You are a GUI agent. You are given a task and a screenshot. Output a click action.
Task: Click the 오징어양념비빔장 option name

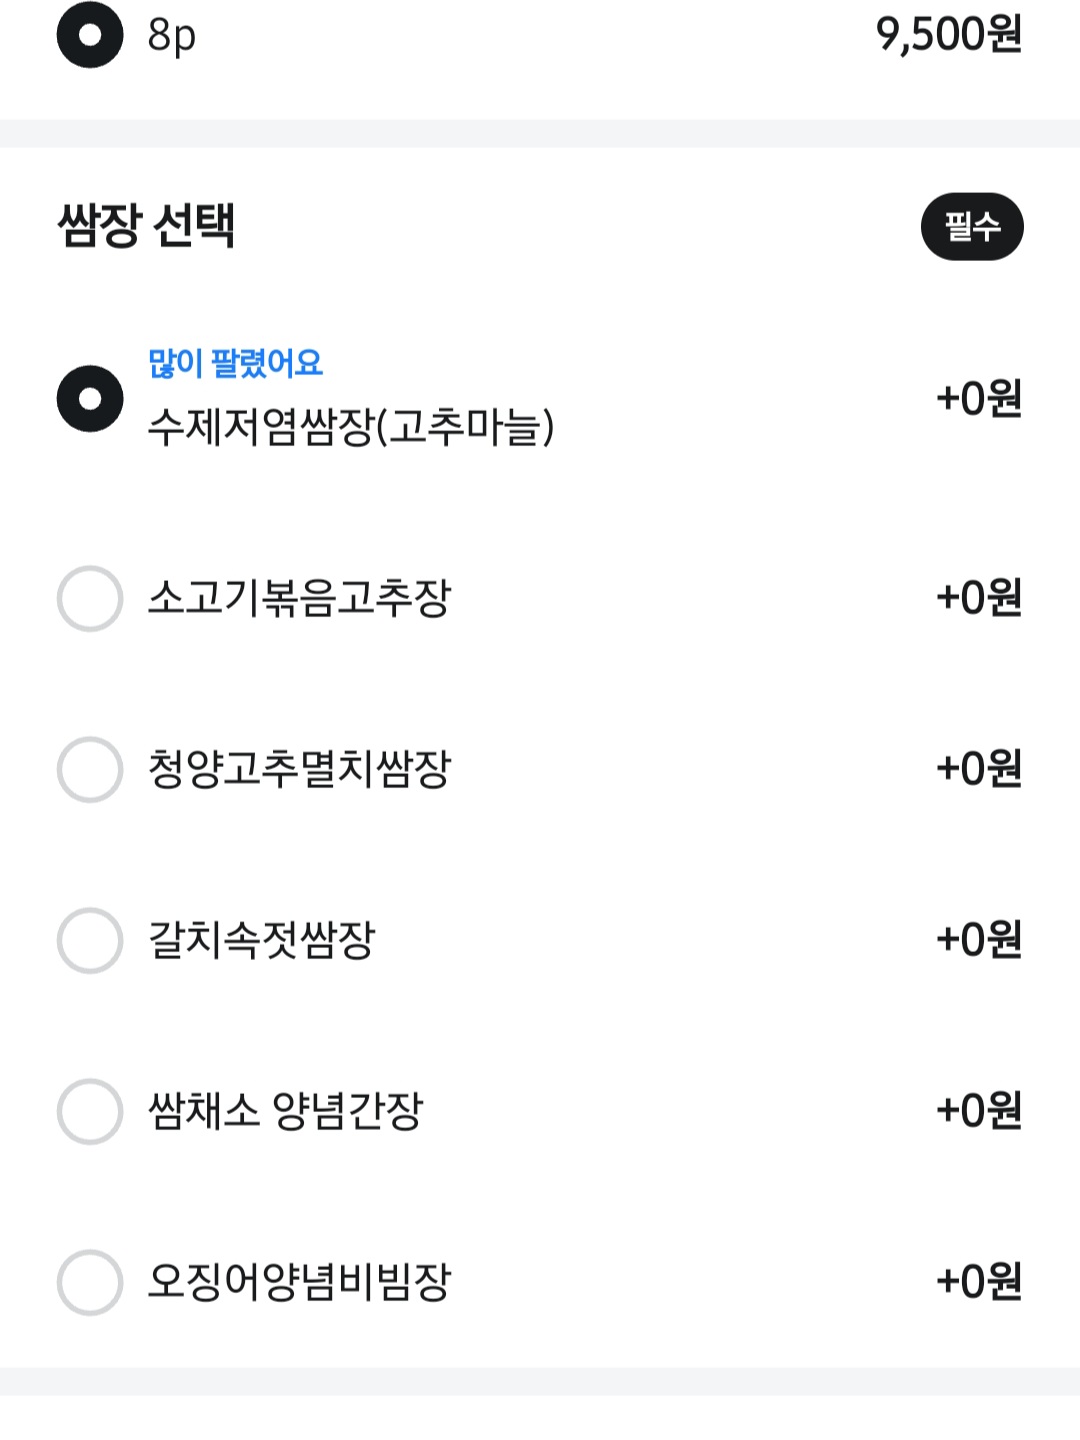click(x=300, y=1282)
